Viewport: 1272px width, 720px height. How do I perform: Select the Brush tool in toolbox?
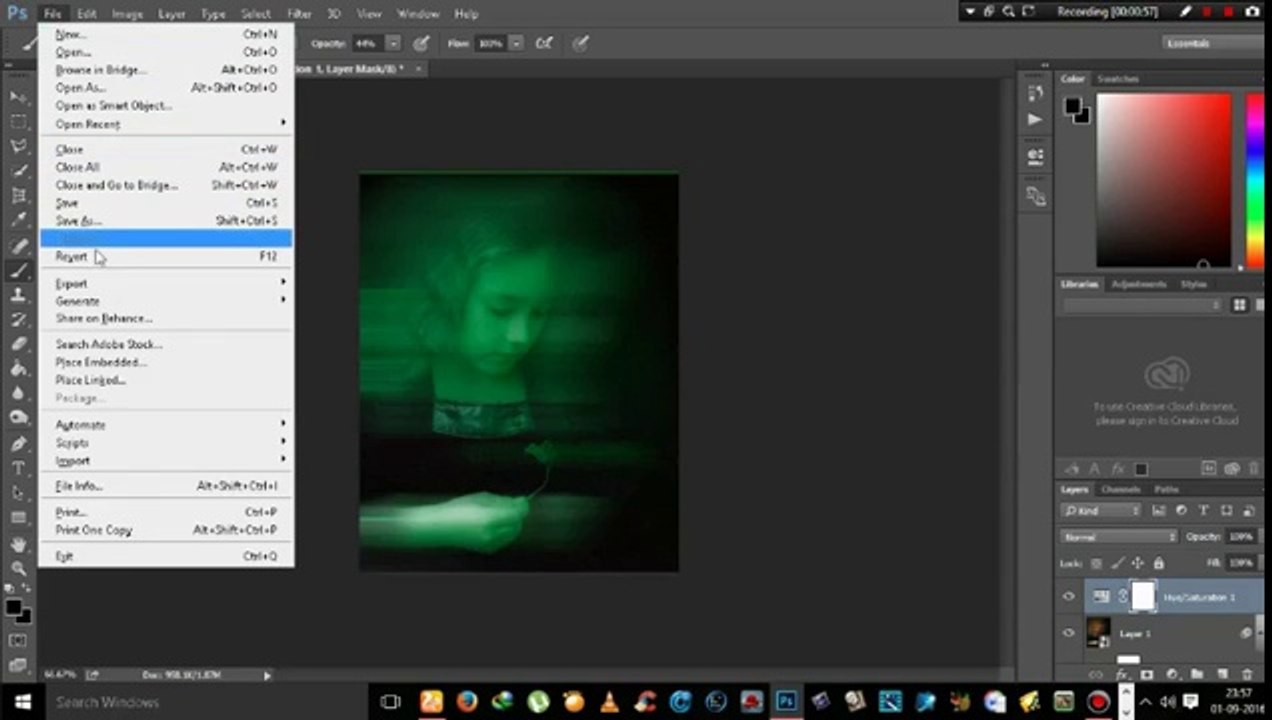(18, 270)
